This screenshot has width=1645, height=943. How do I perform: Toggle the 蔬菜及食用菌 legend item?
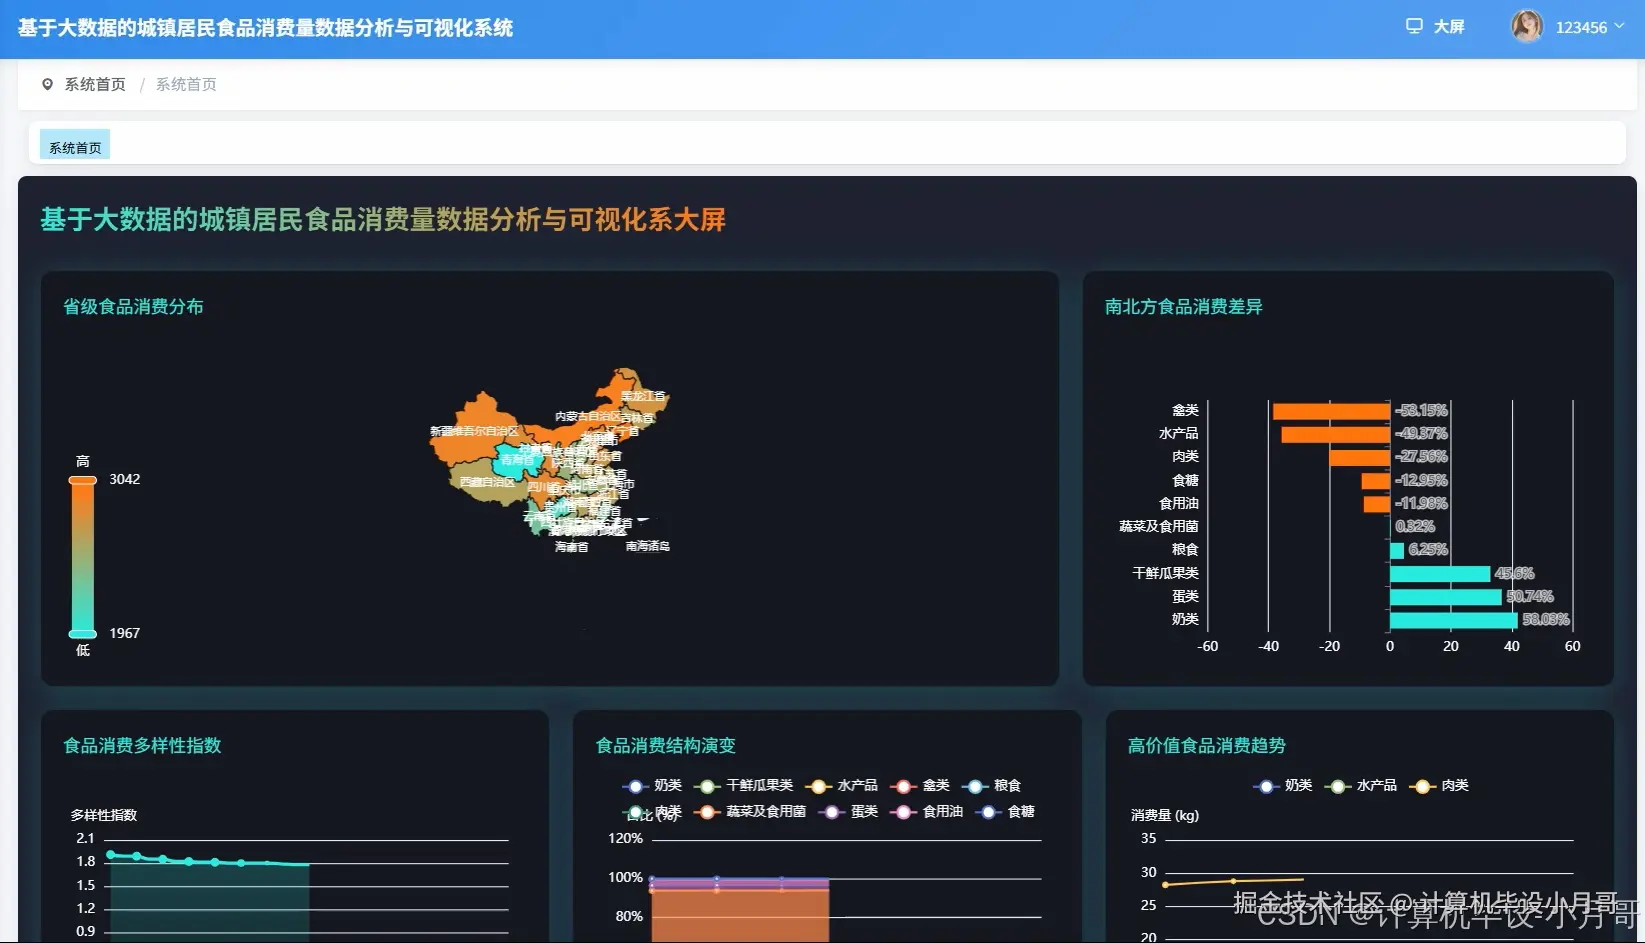tap(760, 812)
